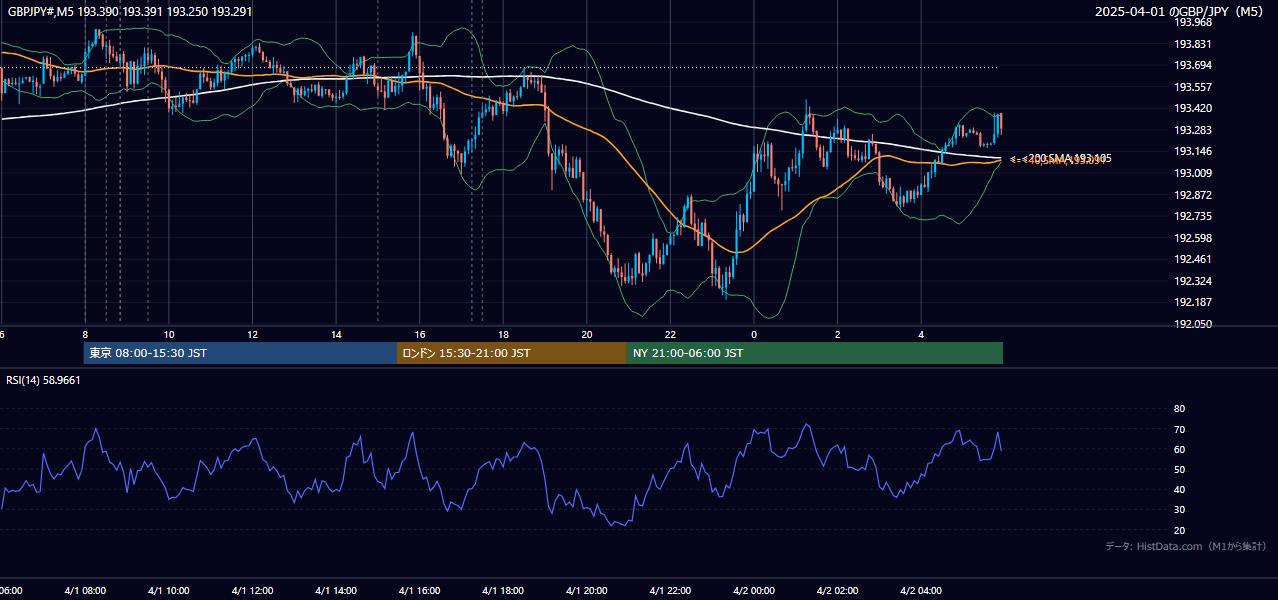This screenshot has width=1278, height=600.
Task: Click price axis value 192.461
Action: coord(1192,259)
